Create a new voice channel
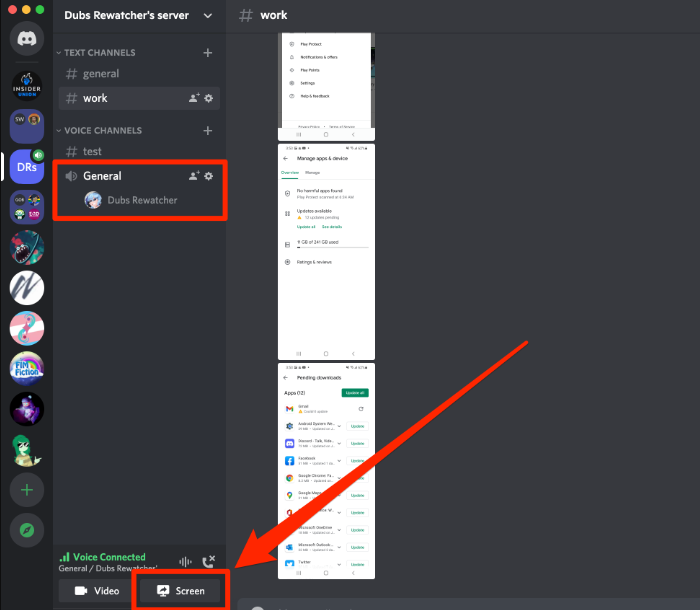The image size is (700, 610). tap(208, 130)
